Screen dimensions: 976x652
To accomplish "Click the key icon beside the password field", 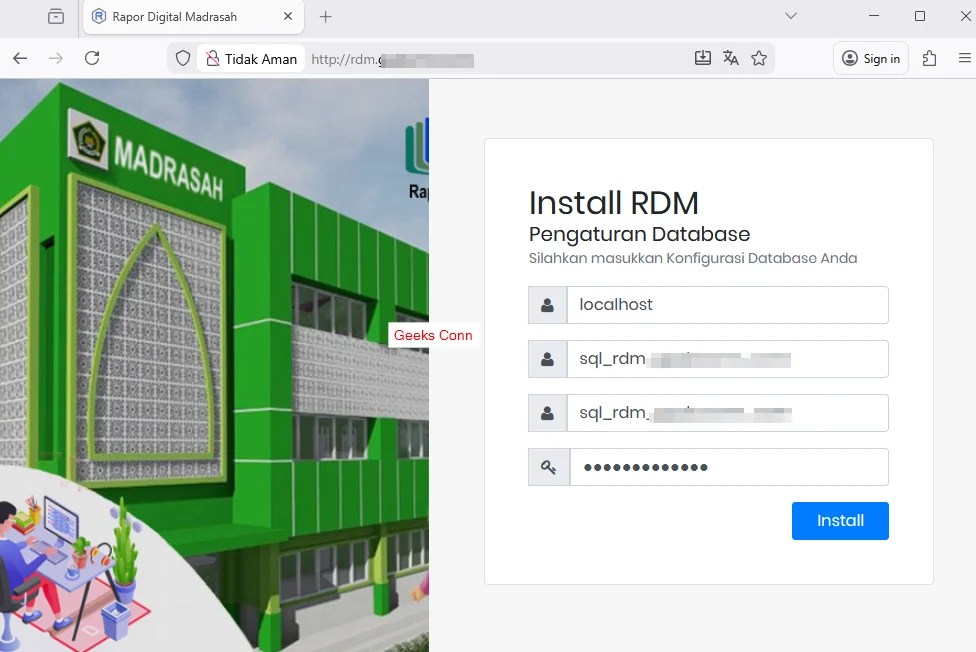I will [548, 466].
